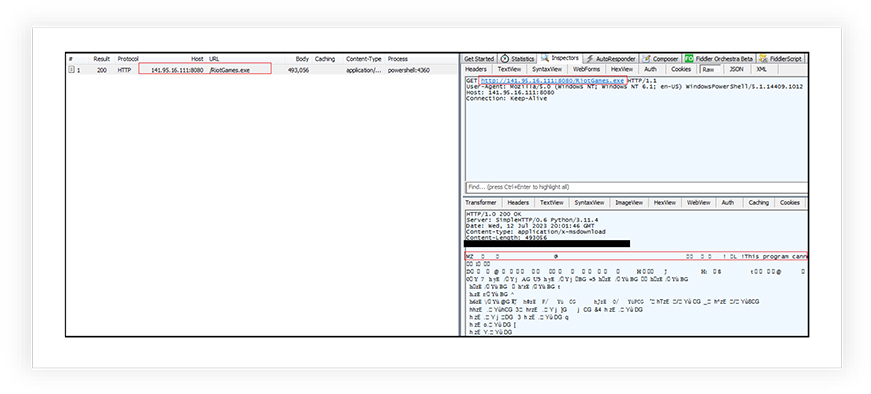
Task: Click body size 493,056 cell
Action: (x=298, y=71)
